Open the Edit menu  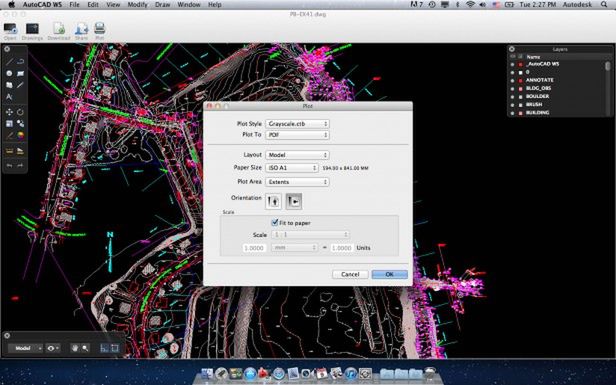point(93,5)
